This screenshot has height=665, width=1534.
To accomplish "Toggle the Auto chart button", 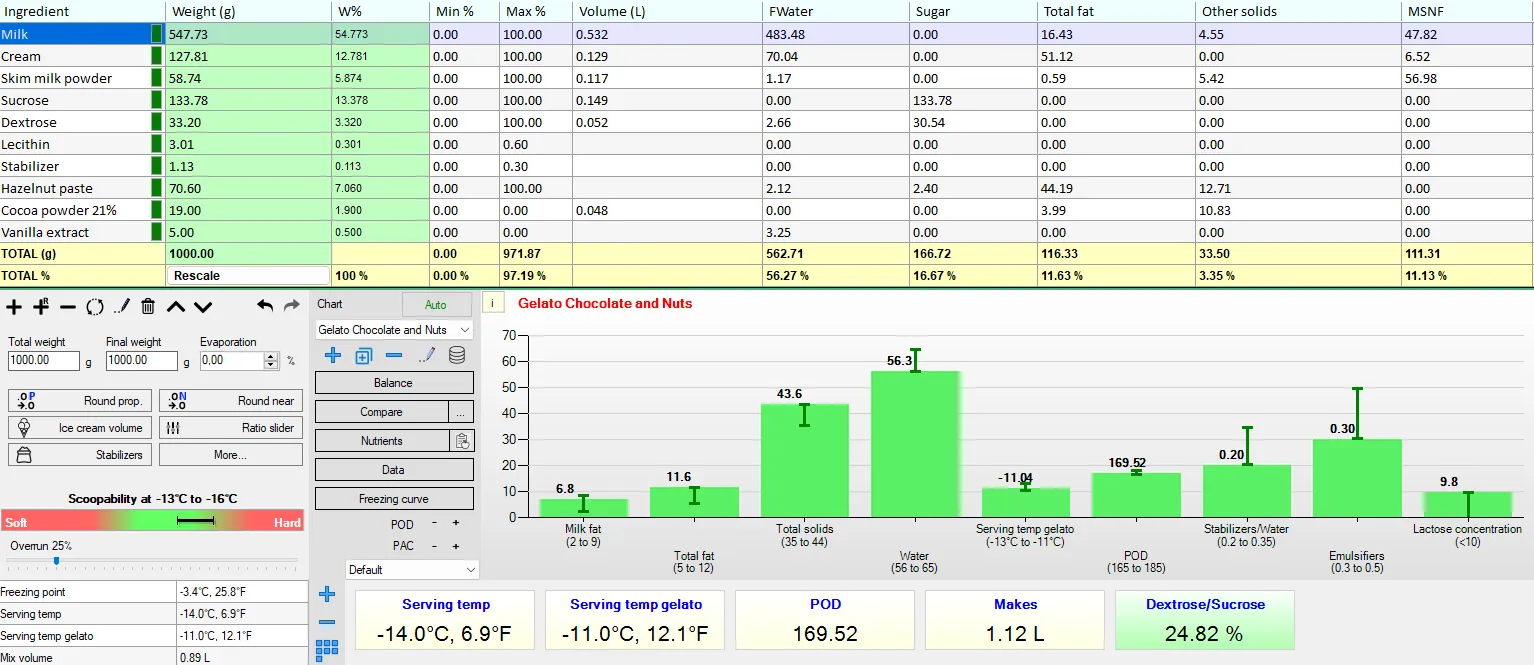I will click(436, 305).
